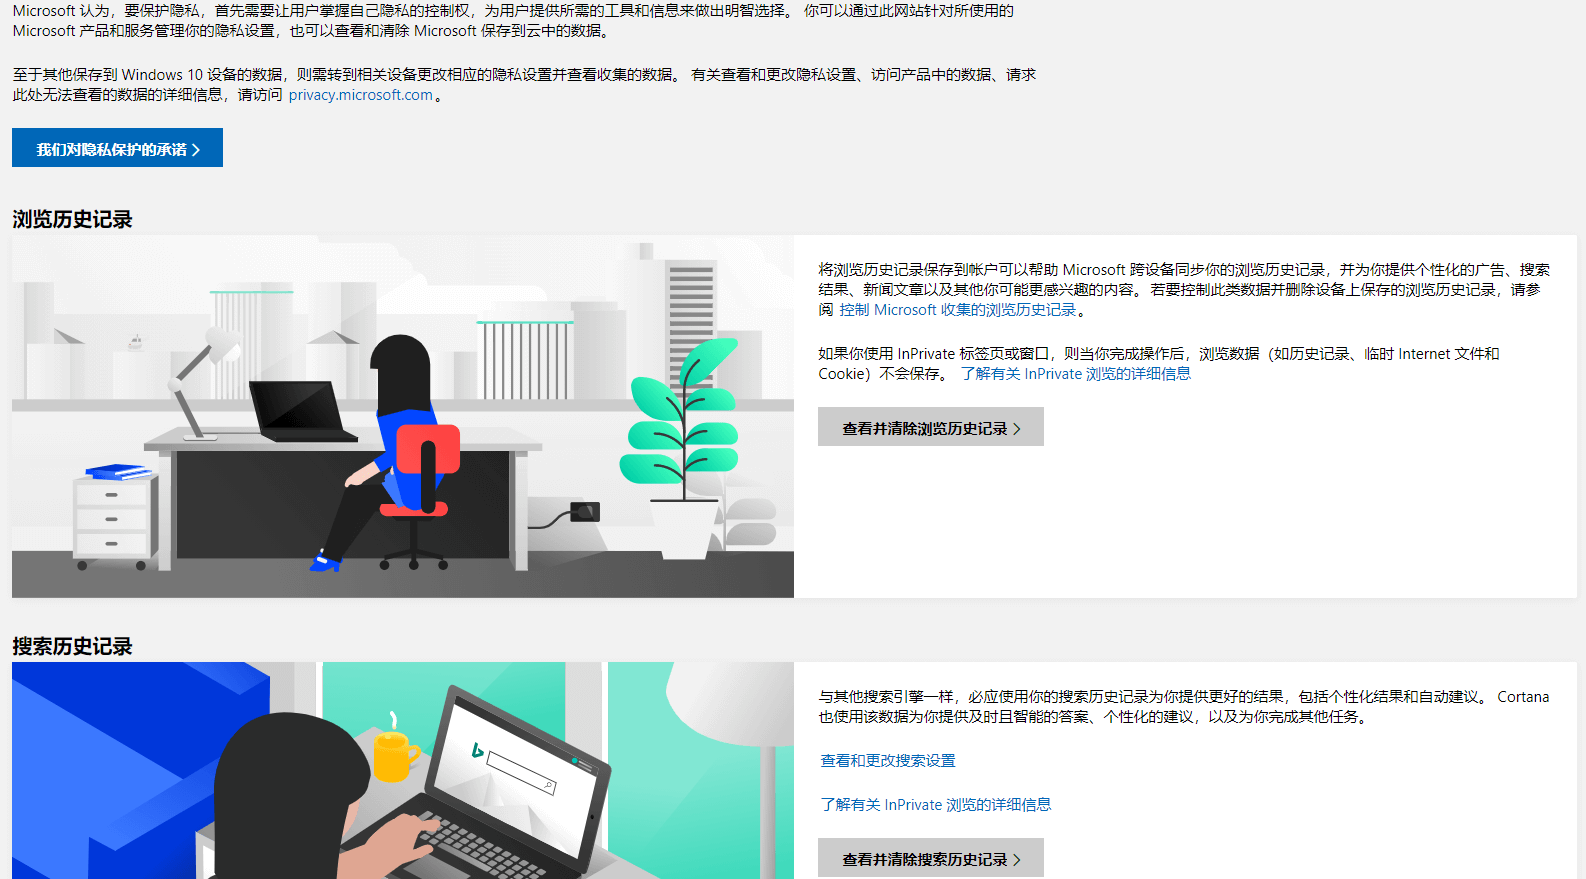Open the InPrivate details link under search history

click(x=936, y=805)
